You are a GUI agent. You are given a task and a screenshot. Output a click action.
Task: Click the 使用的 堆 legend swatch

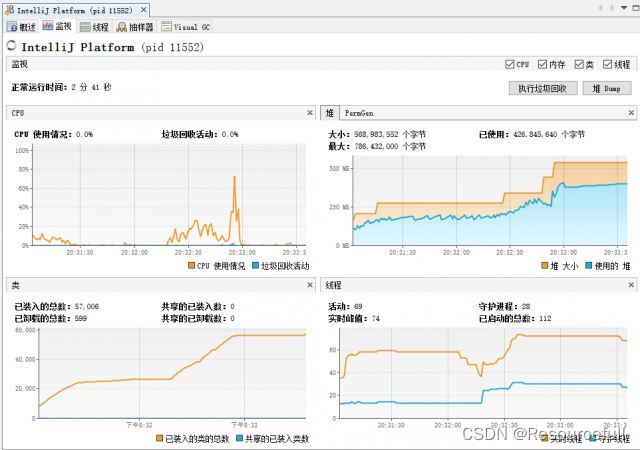(x=588, y=266)
